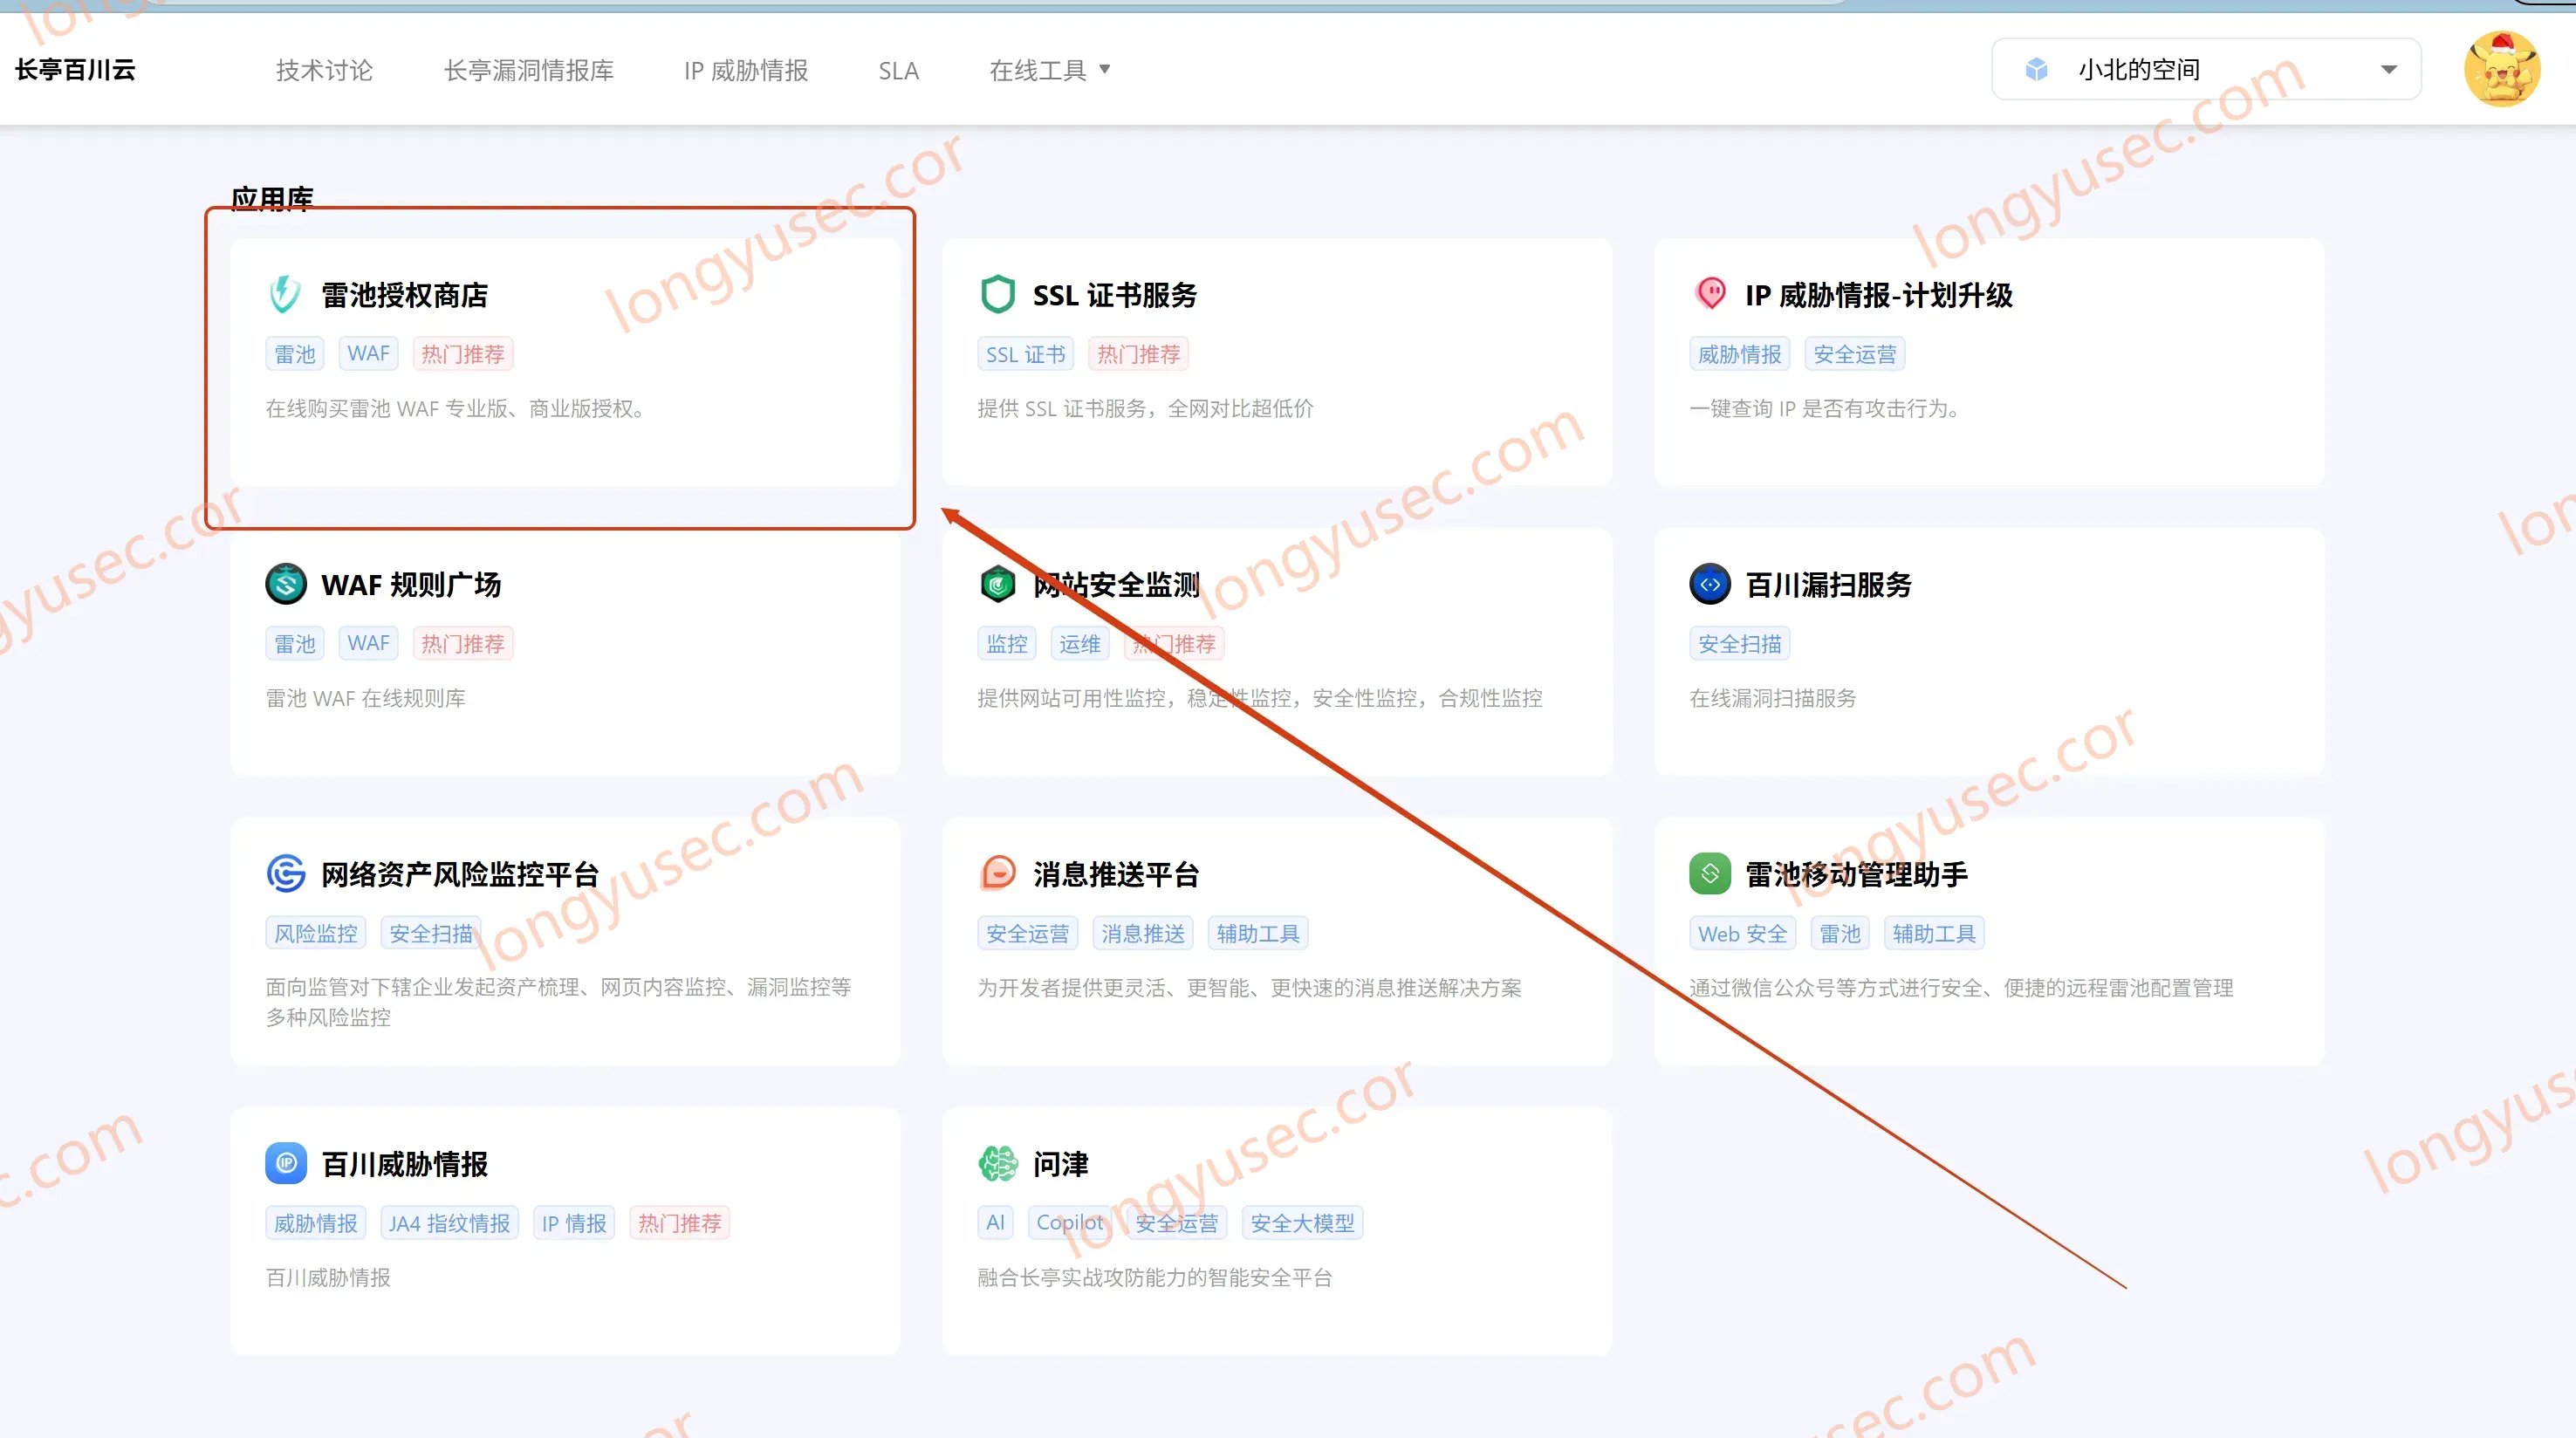This screenshot has width=2576, height=1438.
Task: Open the 小北的空间 workspace selector
Action: click(x=2206, y=69)
